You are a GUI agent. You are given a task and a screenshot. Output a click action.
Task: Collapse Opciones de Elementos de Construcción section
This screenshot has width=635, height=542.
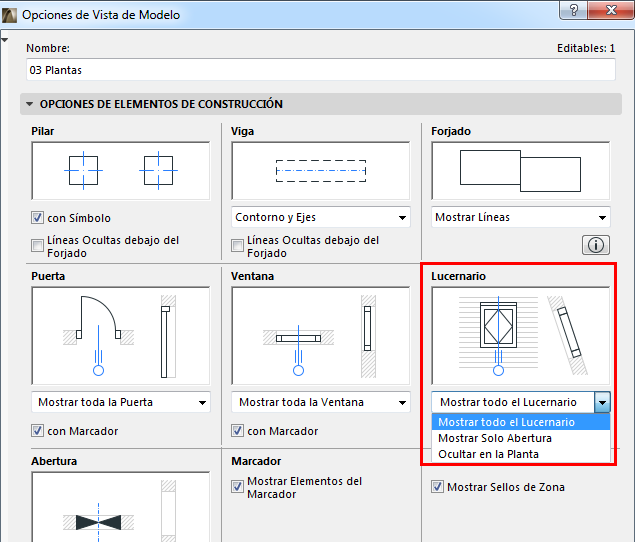coord(30,104)
